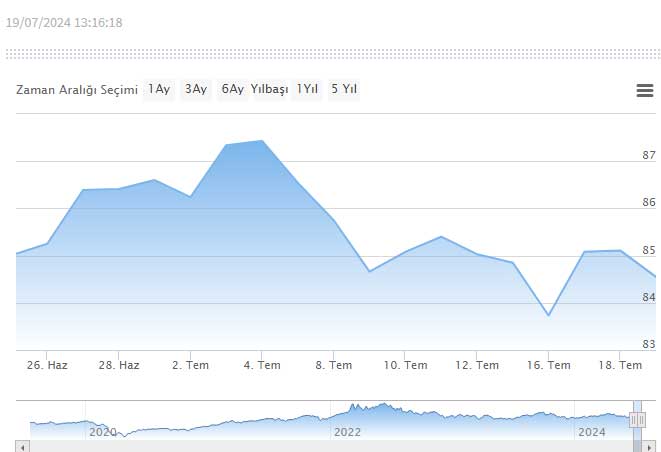Screen dimensions: 661x452
Task: Open the chart hamburger menu
Action: pyautogui.click(x=645, y=91)
